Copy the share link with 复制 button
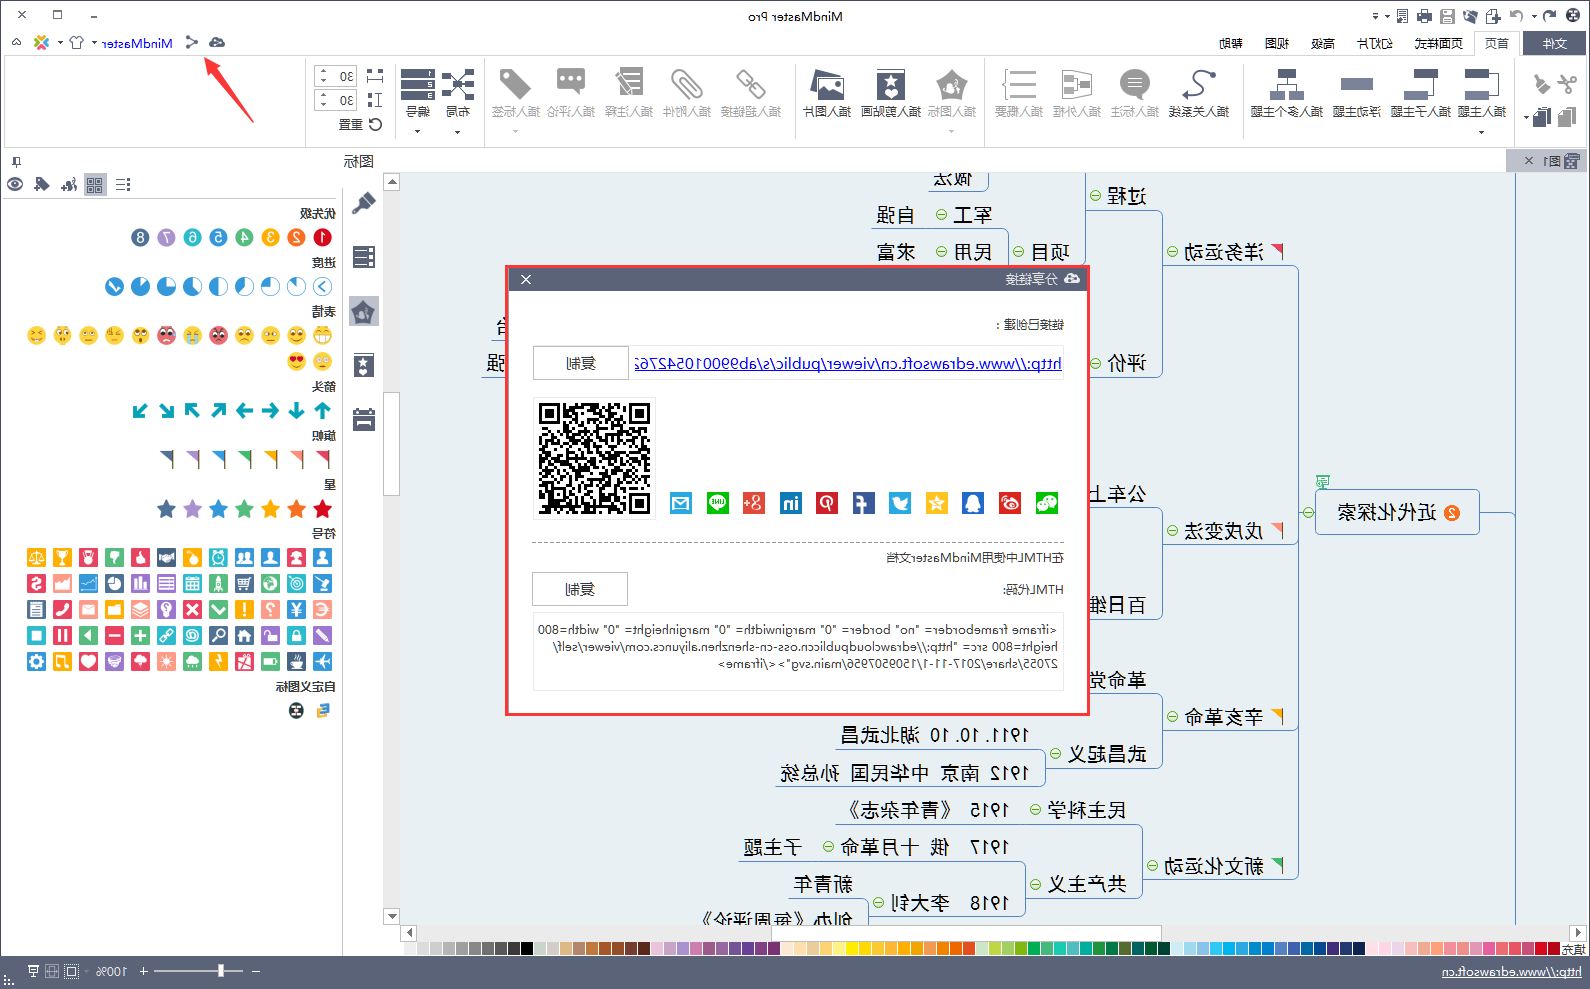This screenshot has height=989, width=1590. click(x=581, y=363)
